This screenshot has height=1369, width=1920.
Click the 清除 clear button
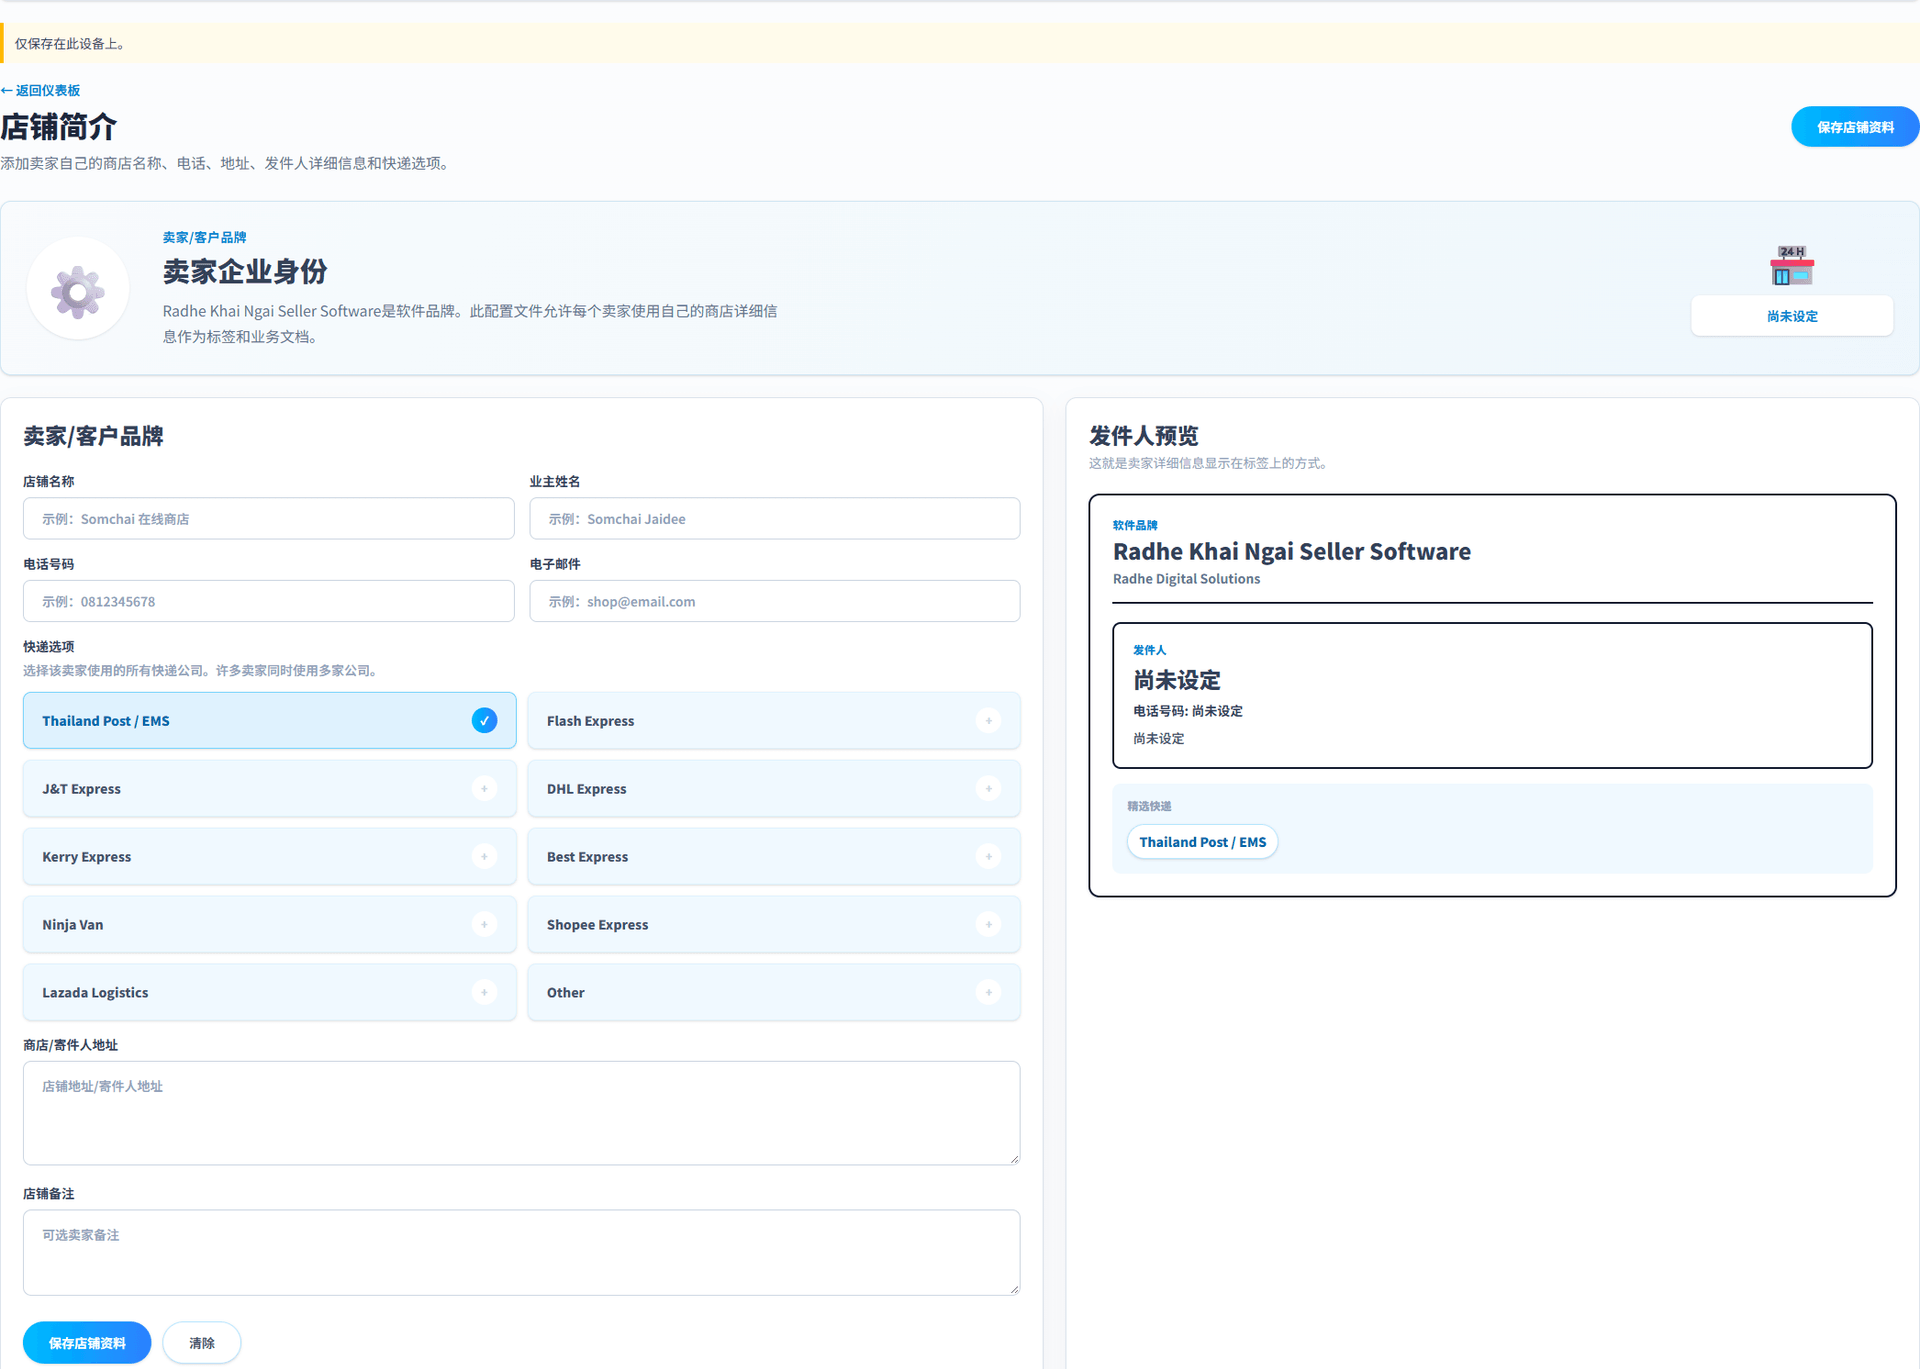coord(202,1342)
